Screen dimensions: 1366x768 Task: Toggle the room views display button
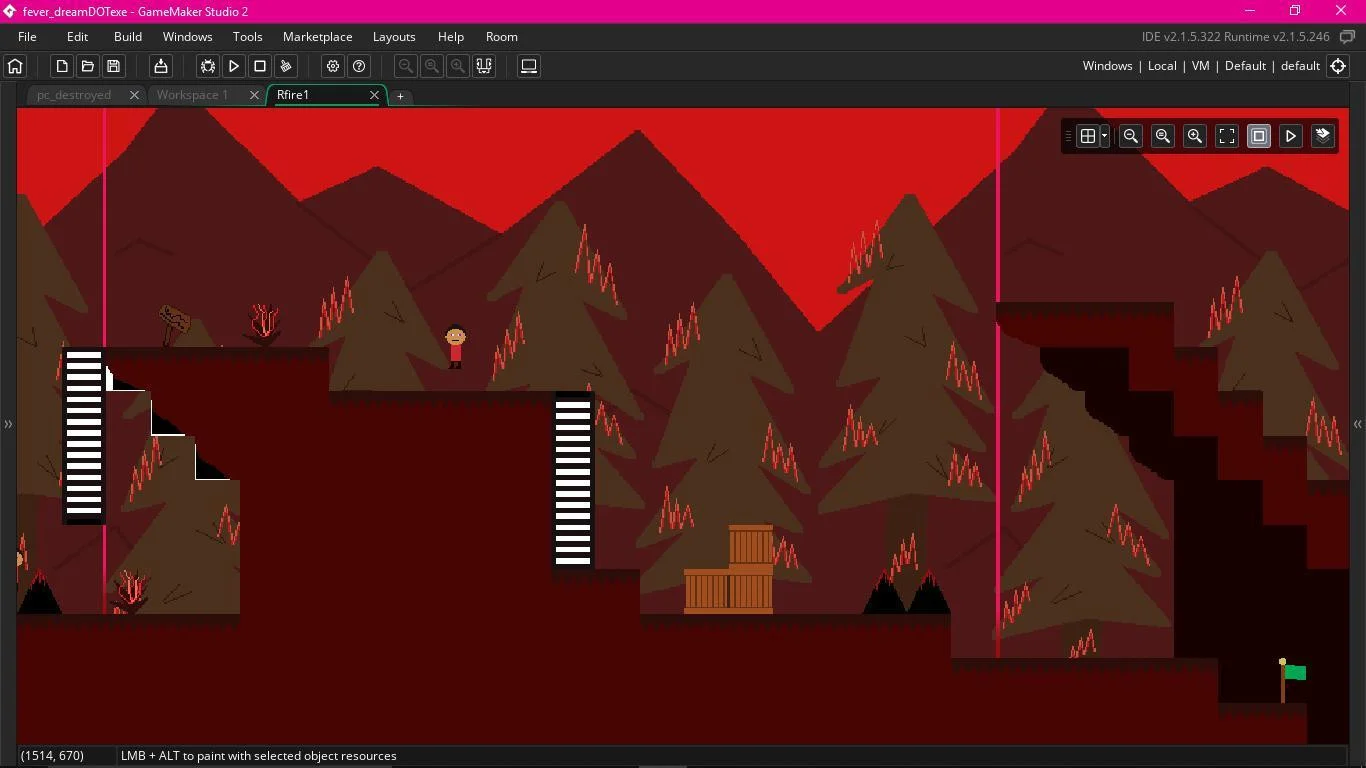click(1259, 136)
